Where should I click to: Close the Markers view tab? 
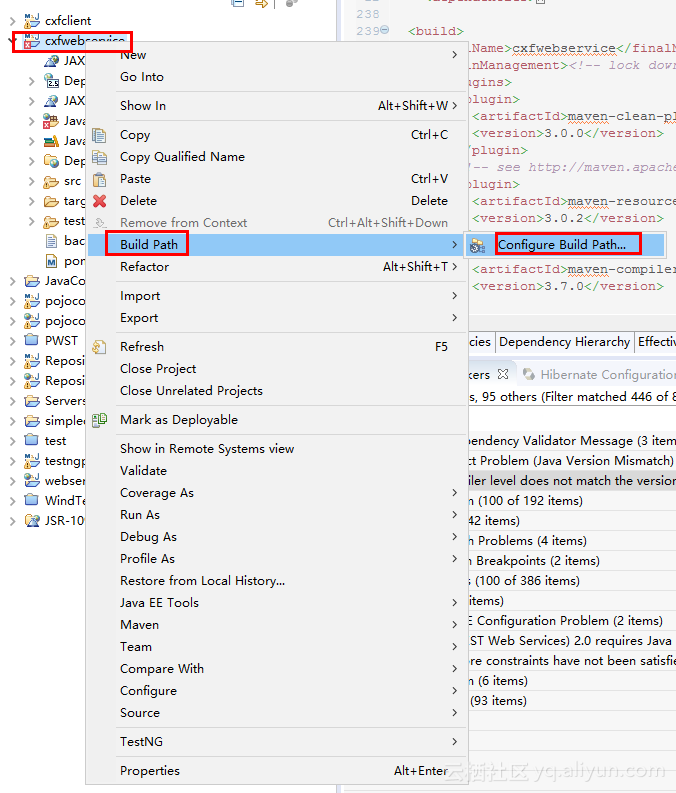point(503,374)
